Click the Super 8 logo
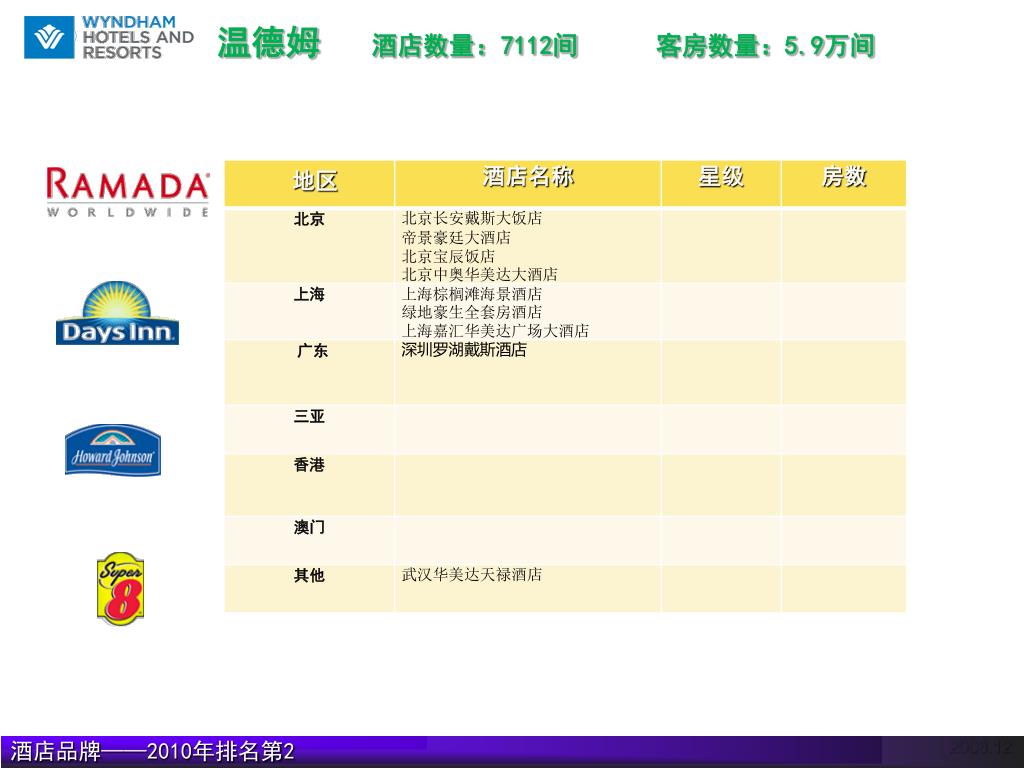Image resolution: width=1024 pixels, height=768 pixels. (120, 588)
